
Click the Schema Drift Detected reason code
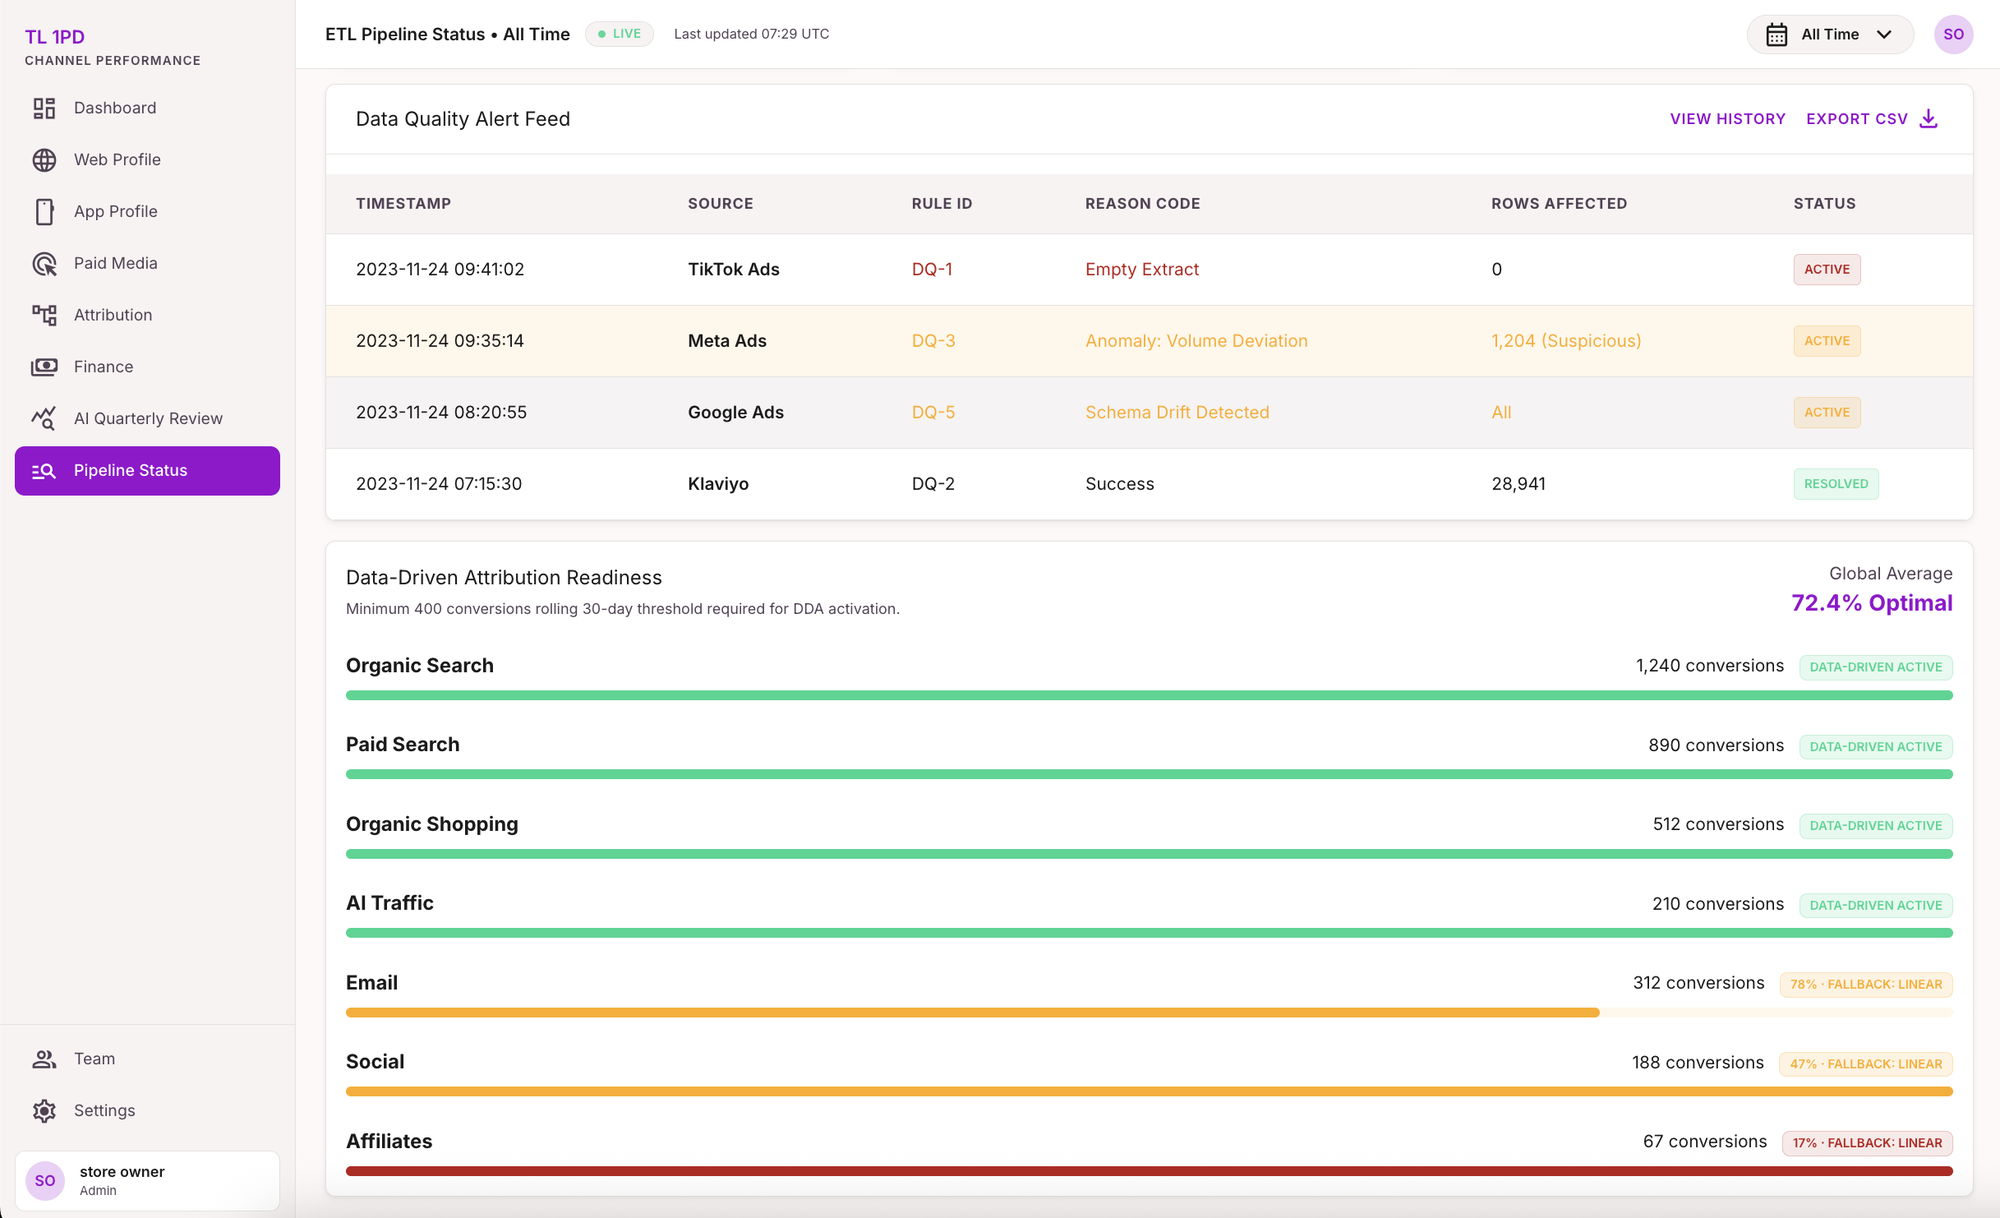click(x=1177, y=413)
